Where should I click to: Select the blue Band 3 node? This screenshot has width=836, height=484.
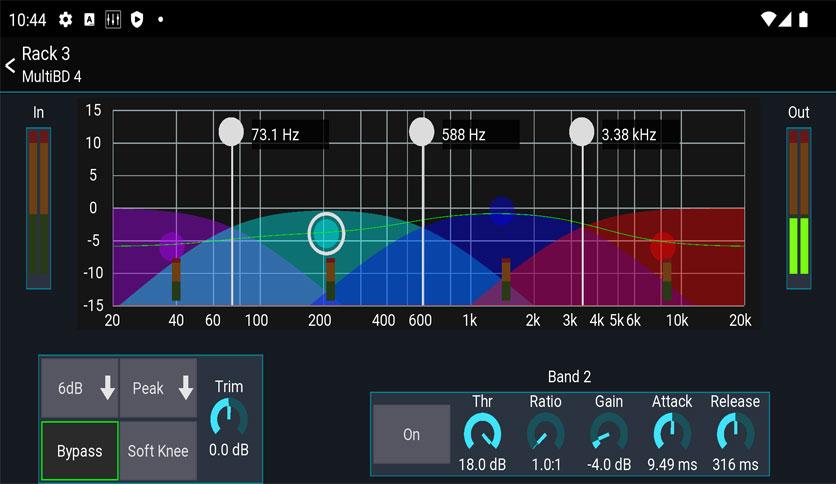pos(501,209)
